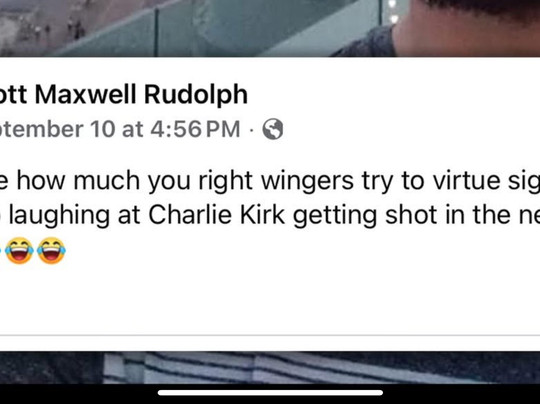Click the words "Charlie Kirk" in the post
Viewport: 540px width, 404px height.
point(217,215)
